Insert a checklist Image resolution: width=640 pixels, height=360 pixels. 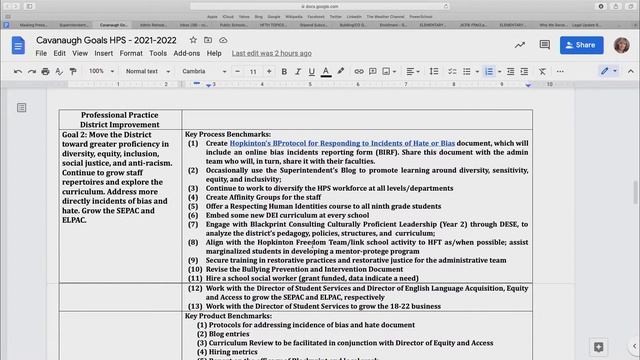pyautogui.click(x=452, y=71)
